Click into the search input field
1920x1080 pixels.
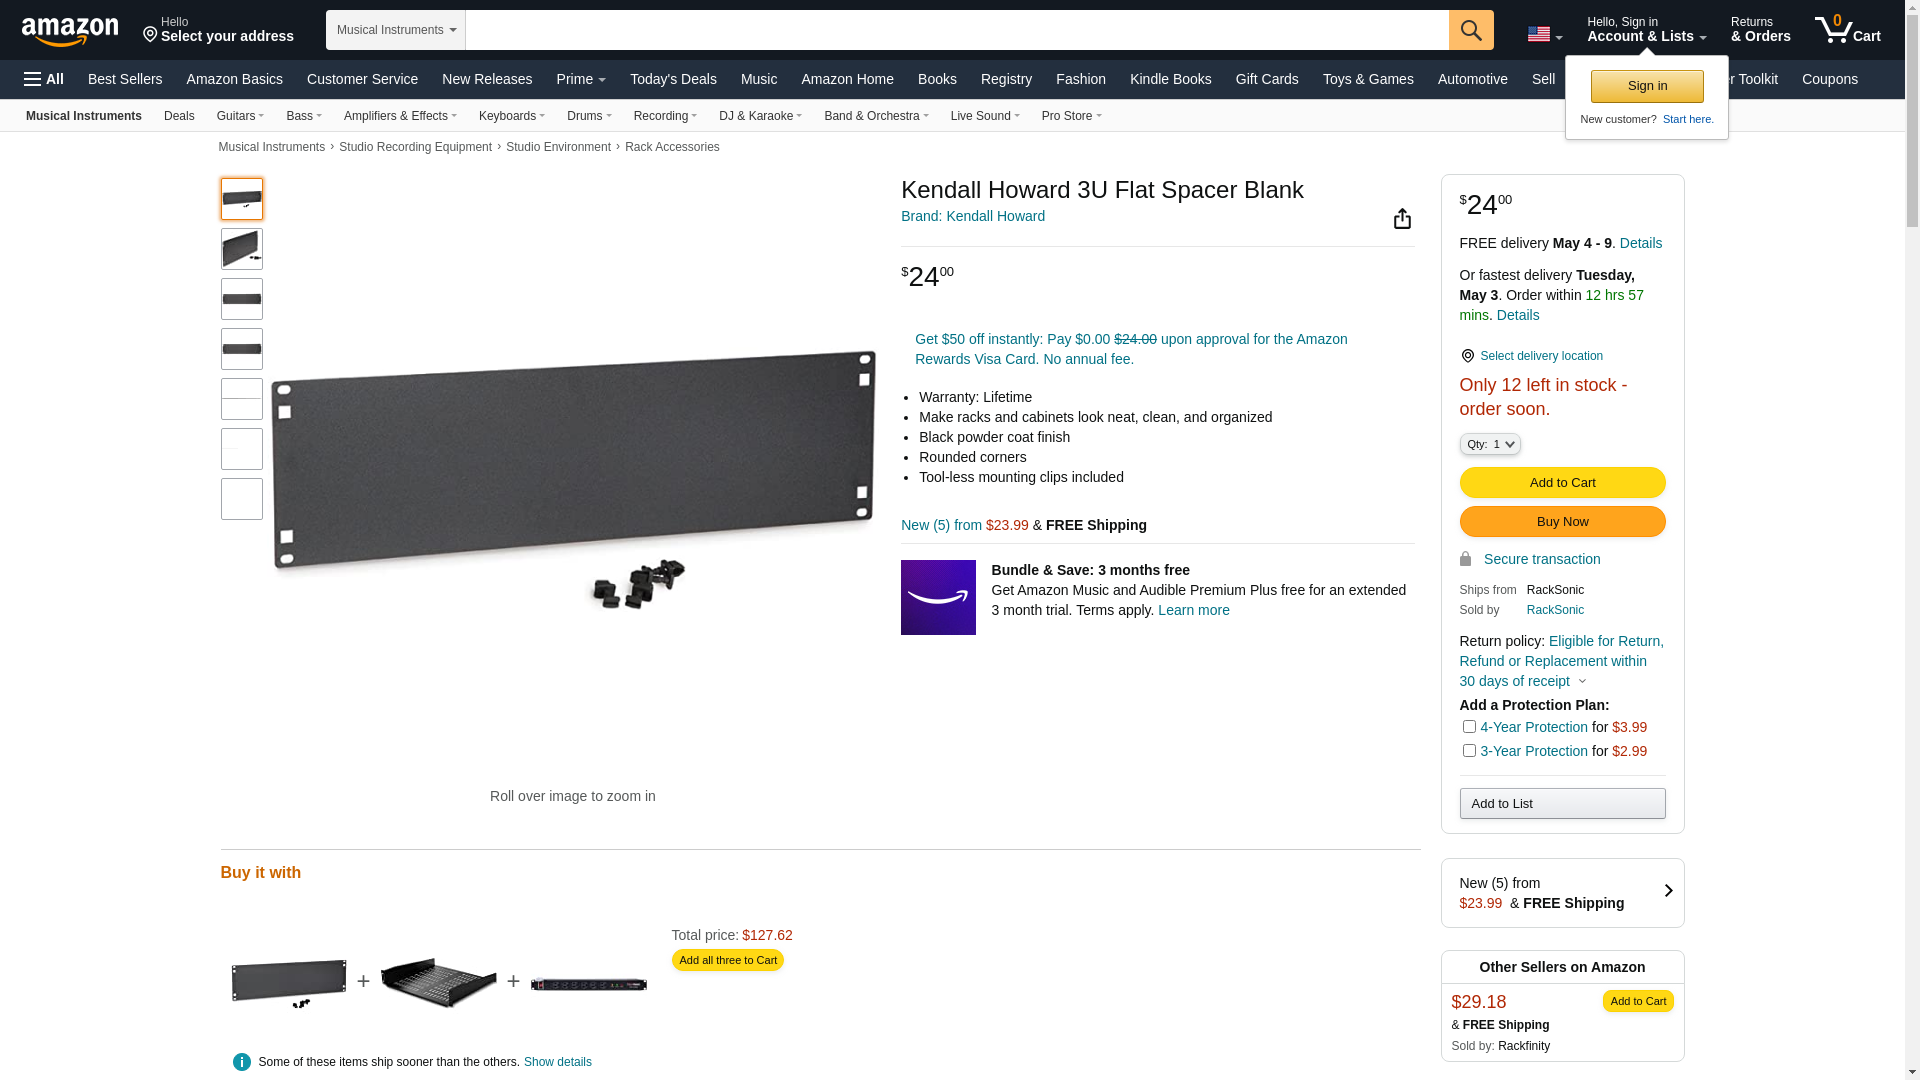pyautogui.click(x=956, y=30)
